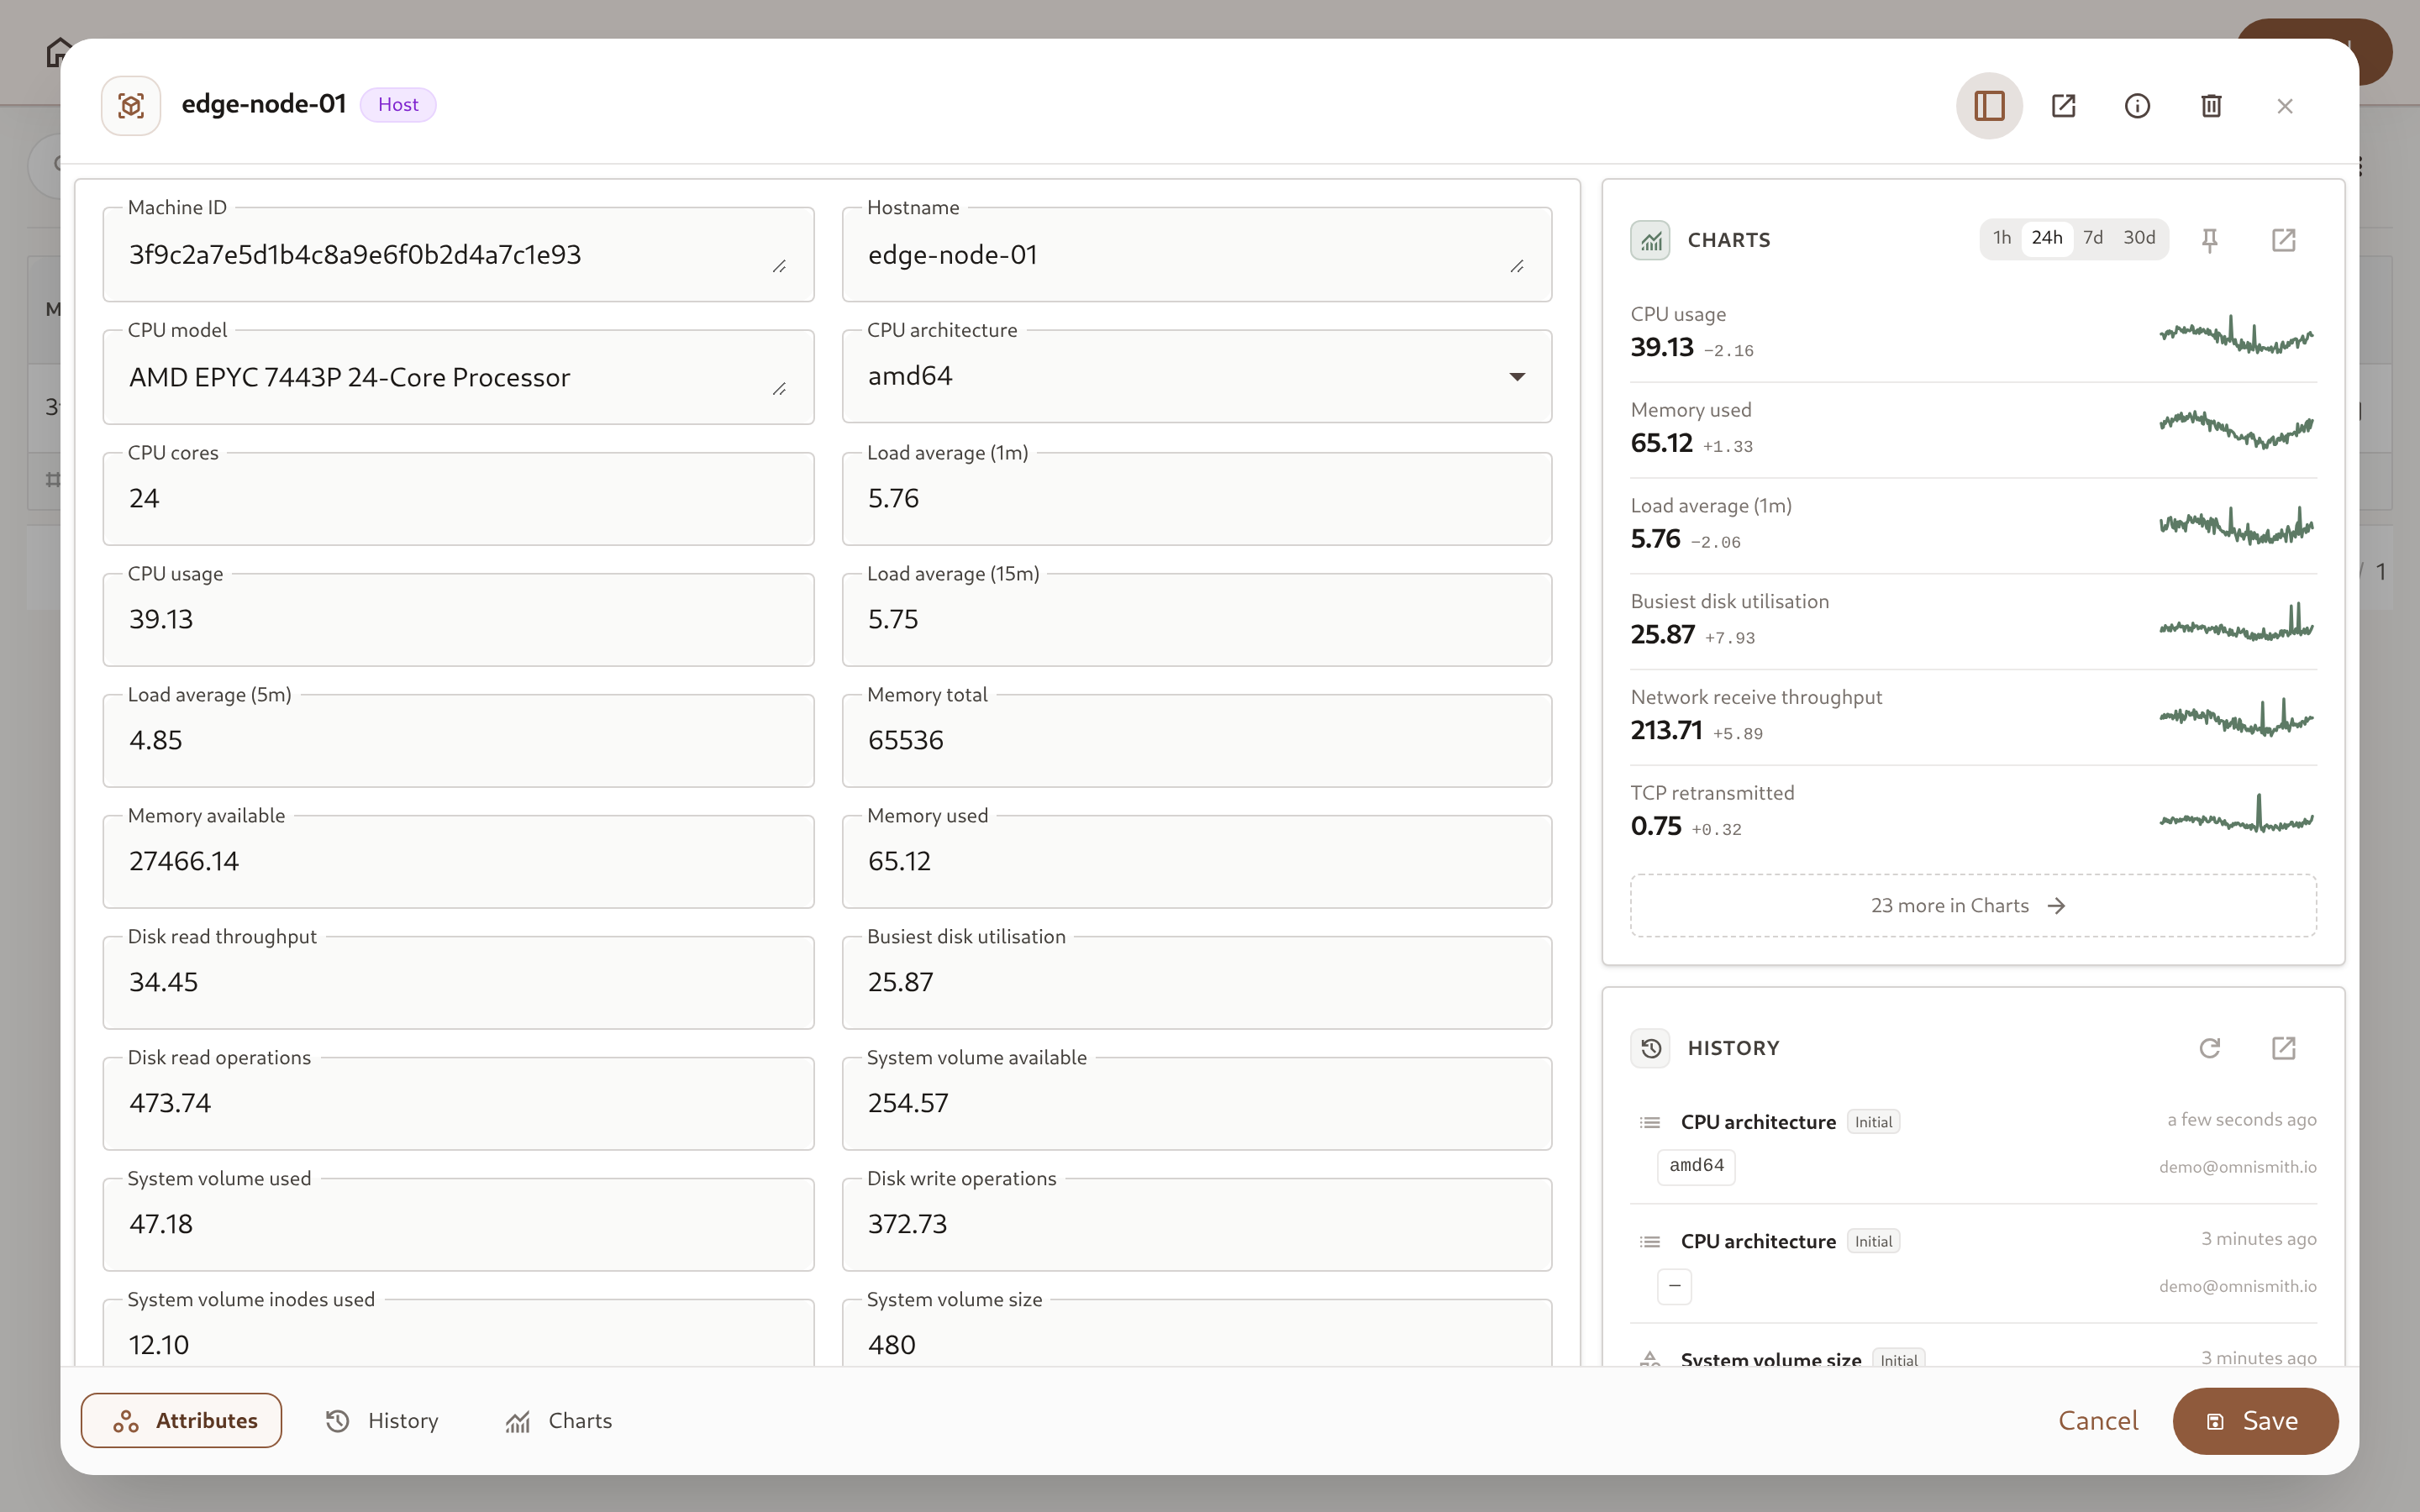This screenshot has height=1512, width=2420.
Task: Click Cancel
Action: point(2098,1420)
